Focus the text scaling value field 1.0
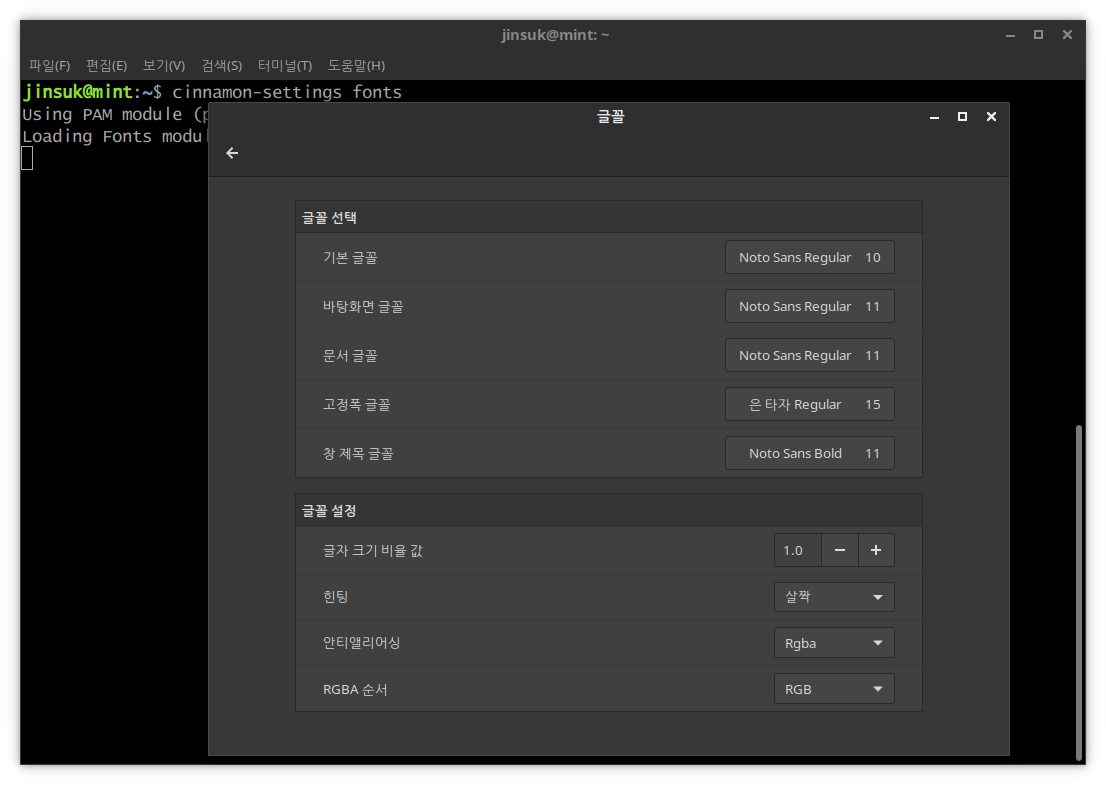This screenshot has width=1106, height=785. click(x=798, y=550)
